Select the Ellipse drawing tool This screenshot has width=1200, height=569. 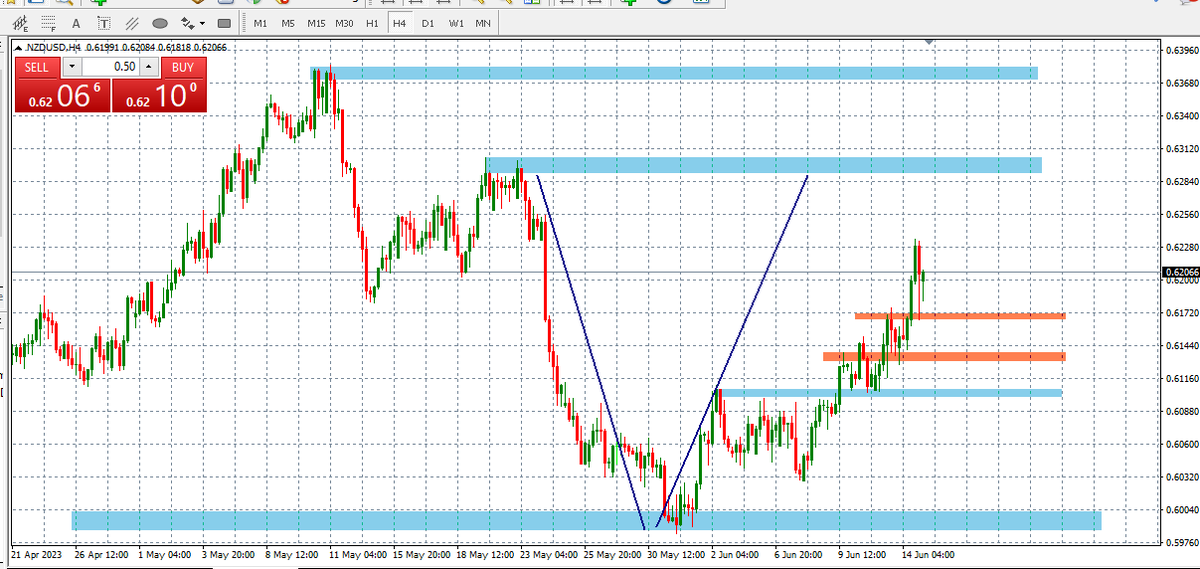[x=160, y=23]
